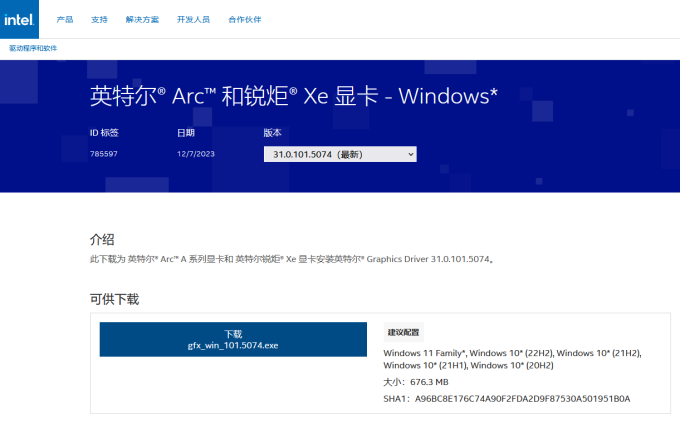Image resolution: width=680 pixels, height=424 pixels.
Task: Click the ID 标签 label
Action: [104, 133]
